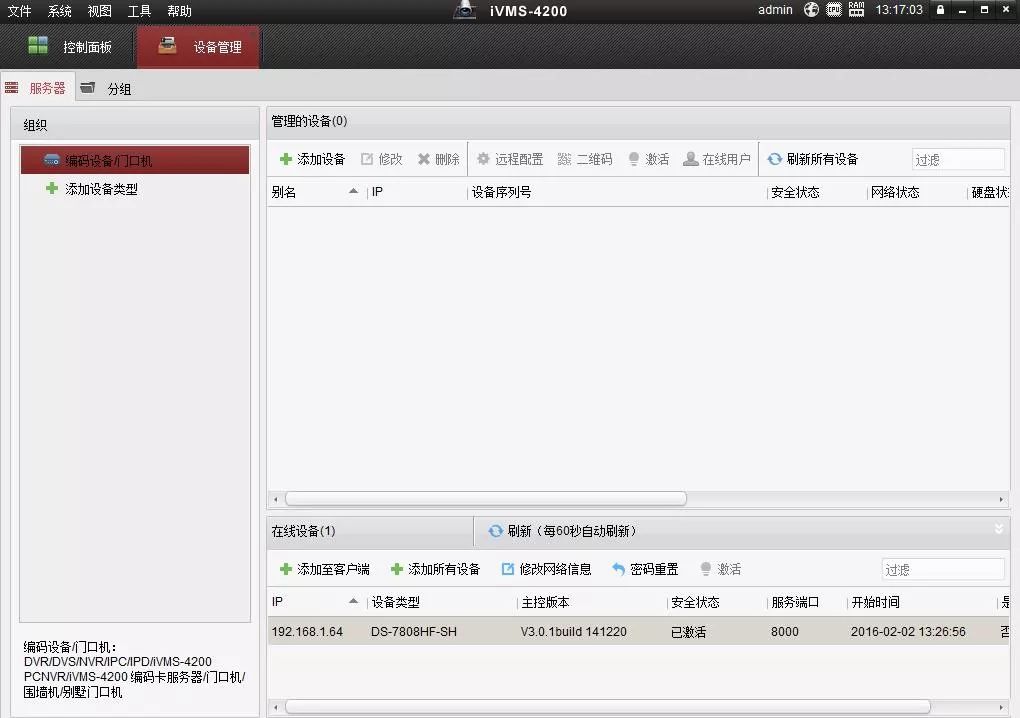Click 添加设备类型 to add a device type
The image size is (1020, 718).
(x=101, y=189)
